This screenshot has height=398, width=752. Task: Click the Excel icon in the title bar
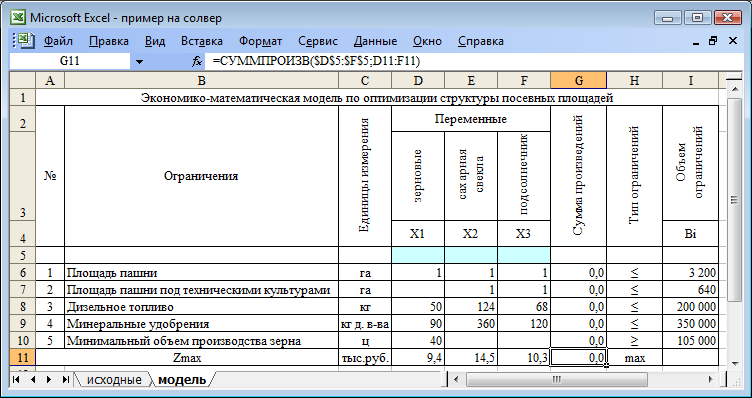pos(18,18)
